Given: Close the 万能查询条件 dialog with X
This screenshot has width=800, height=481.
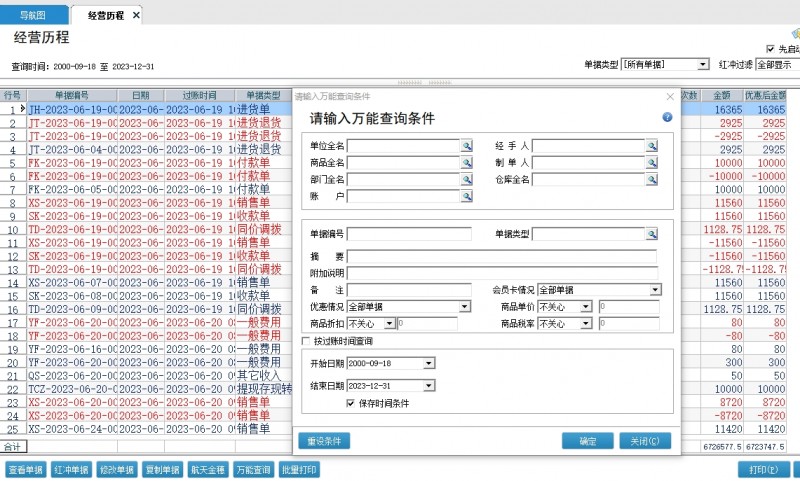Looking at the screenshot, I should pos(670,96).
